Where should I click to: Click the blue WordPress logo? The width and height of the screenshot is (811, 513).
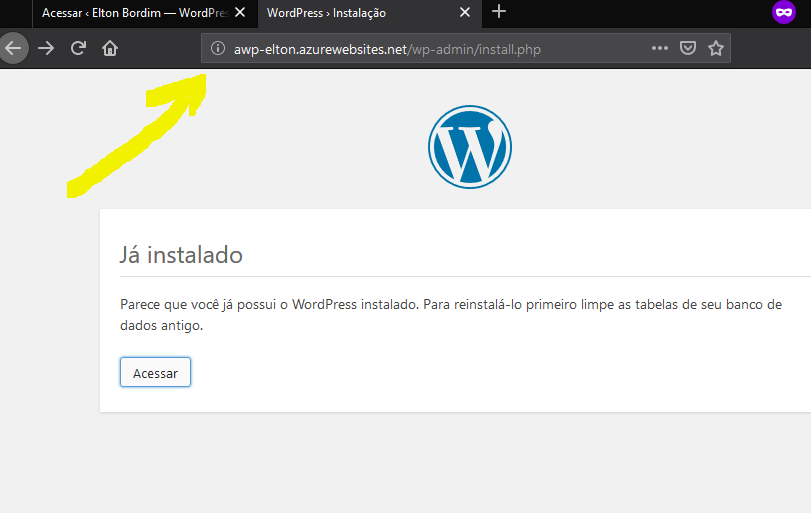[469, 147]
